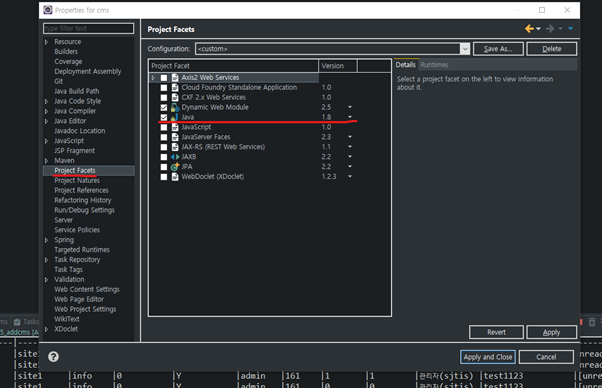This screenshot has width=602, height=388.
Task: Expand the Resource category in sidebar
Action: (x=46, y=42)
